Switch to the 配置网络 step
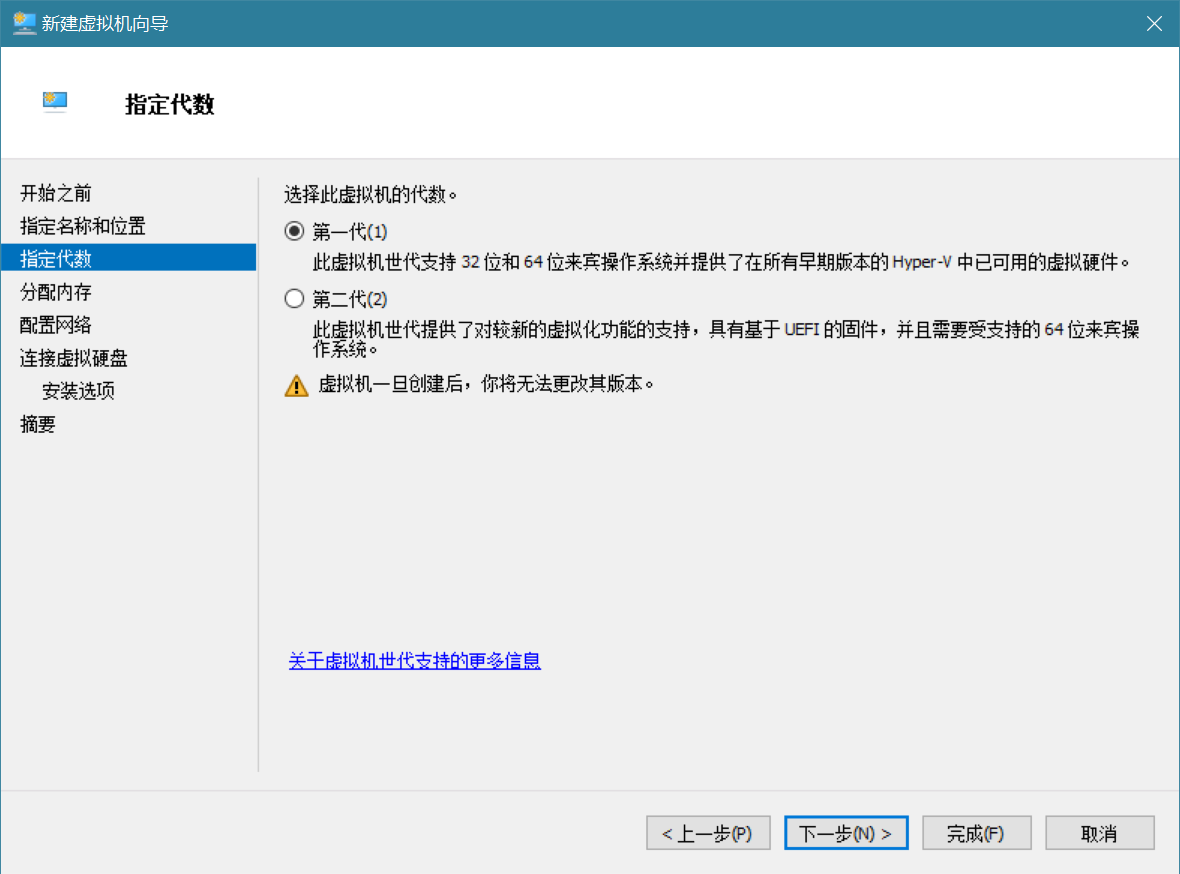 pyautogui.click(x=56, y=325)
